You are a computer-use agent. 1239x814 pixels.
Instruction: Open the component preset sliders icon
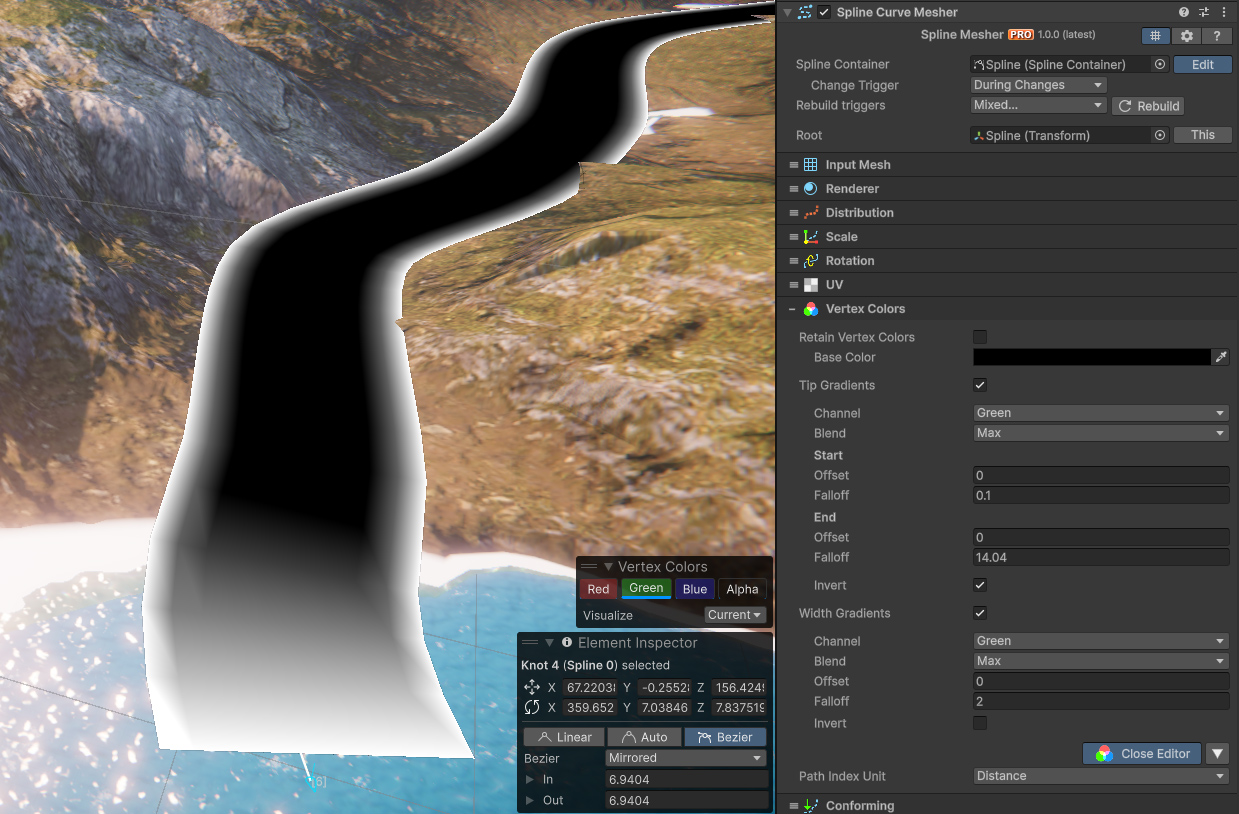[x=1204, y=12]
